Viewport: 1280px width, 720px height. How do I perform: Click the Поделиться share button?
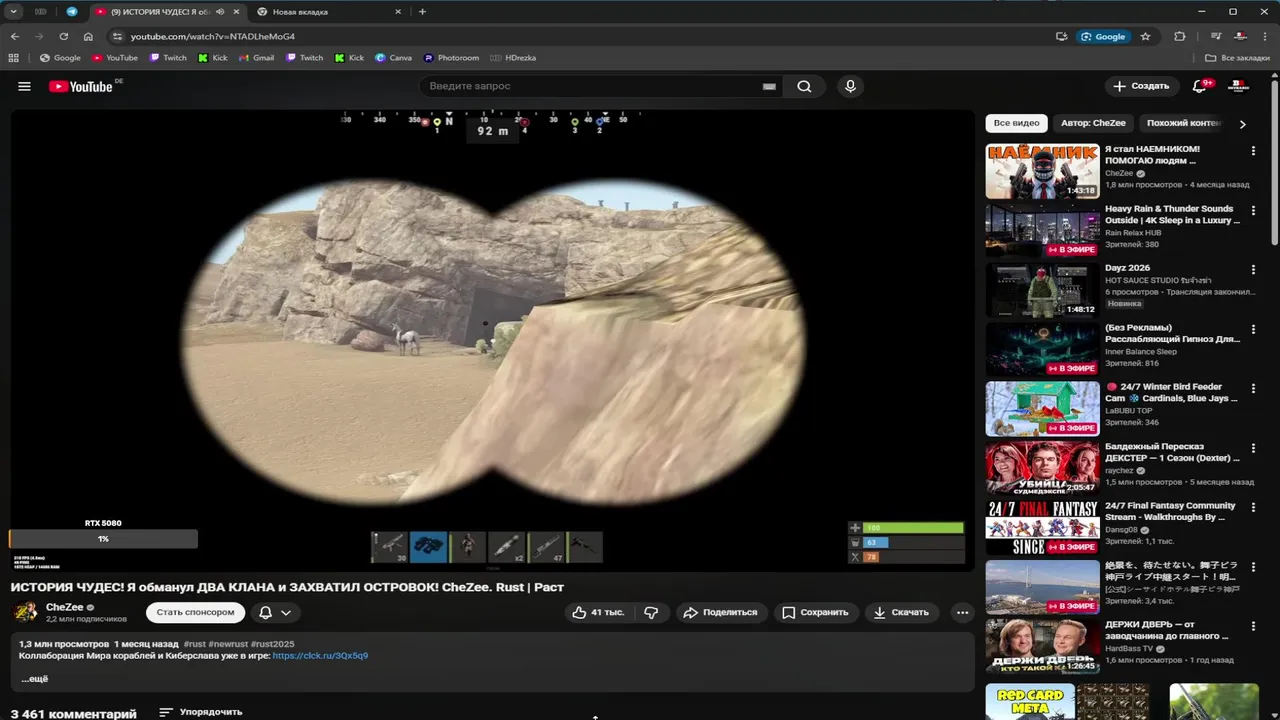click(x=721, y=612)
